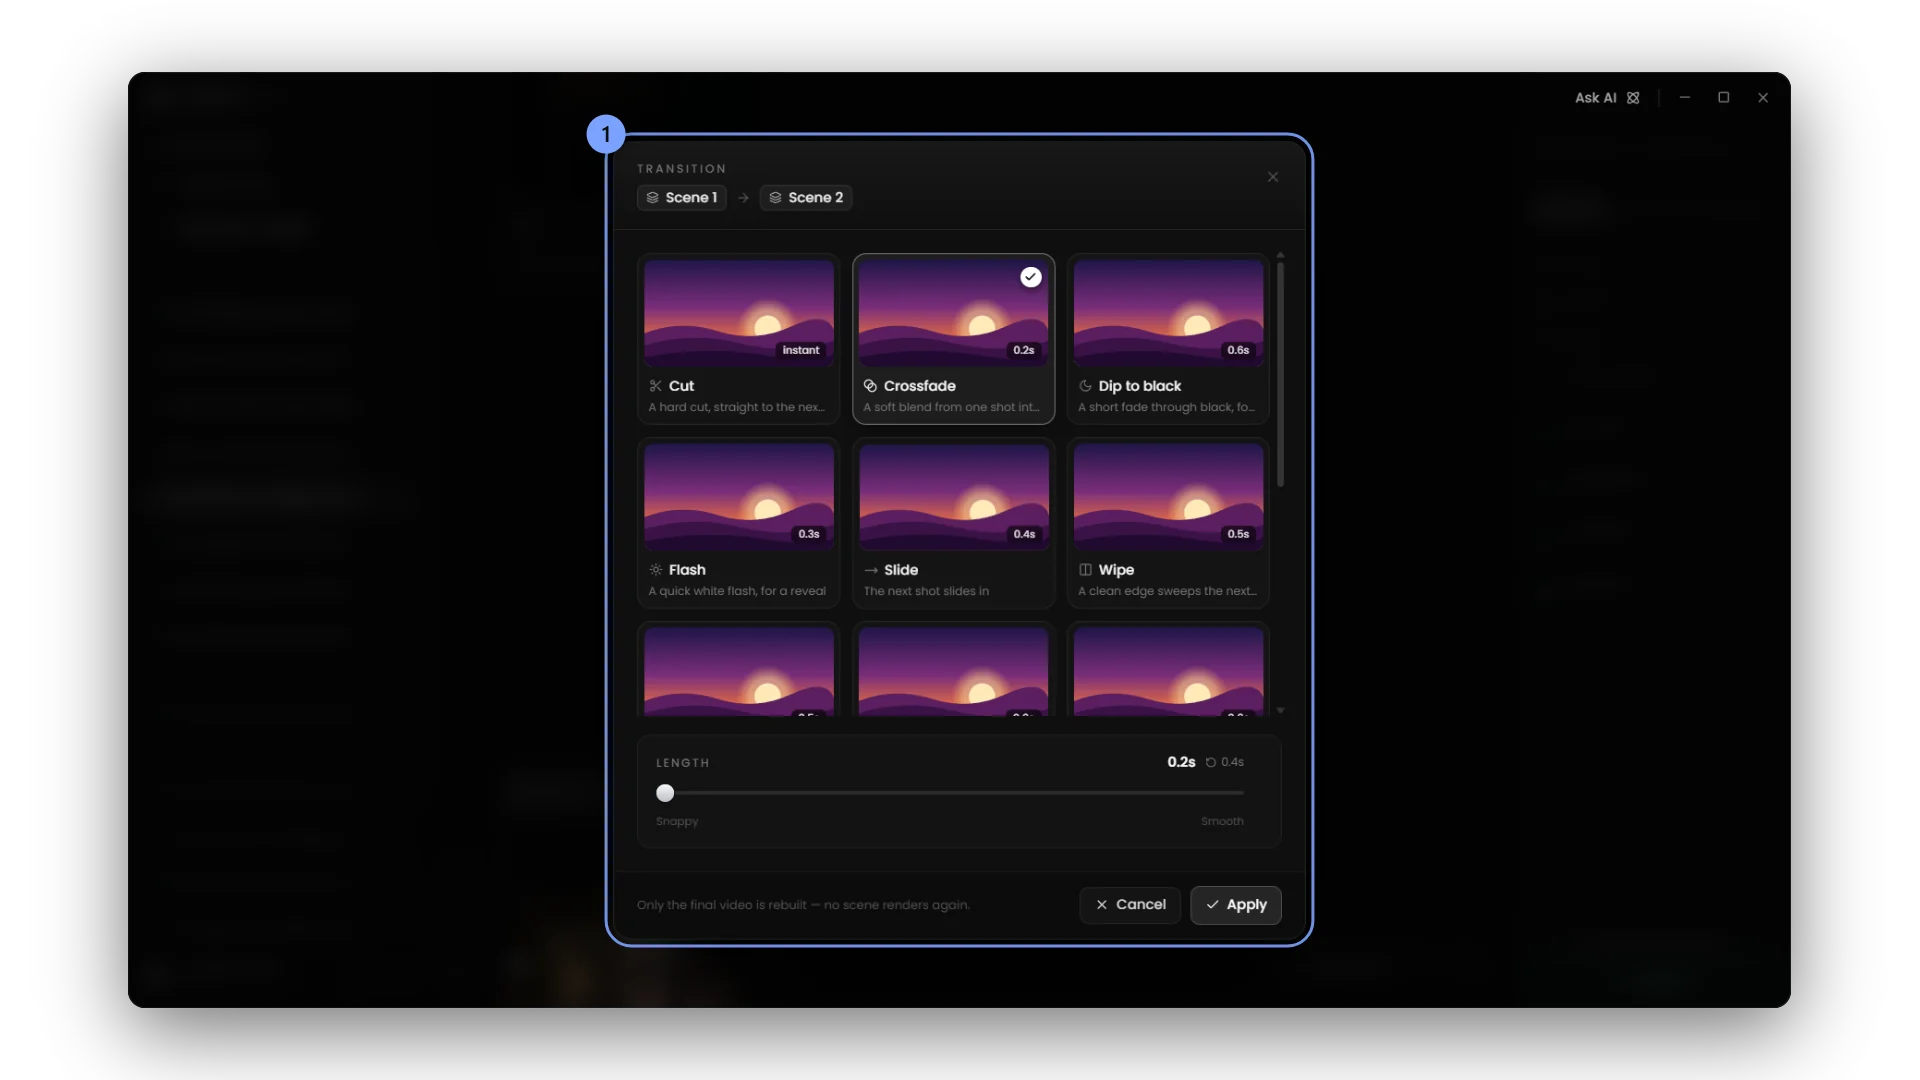Reset length to 0.4s default
Image resolution: width=1920 pixels, height=1080 pixels.
[1225, 762]
